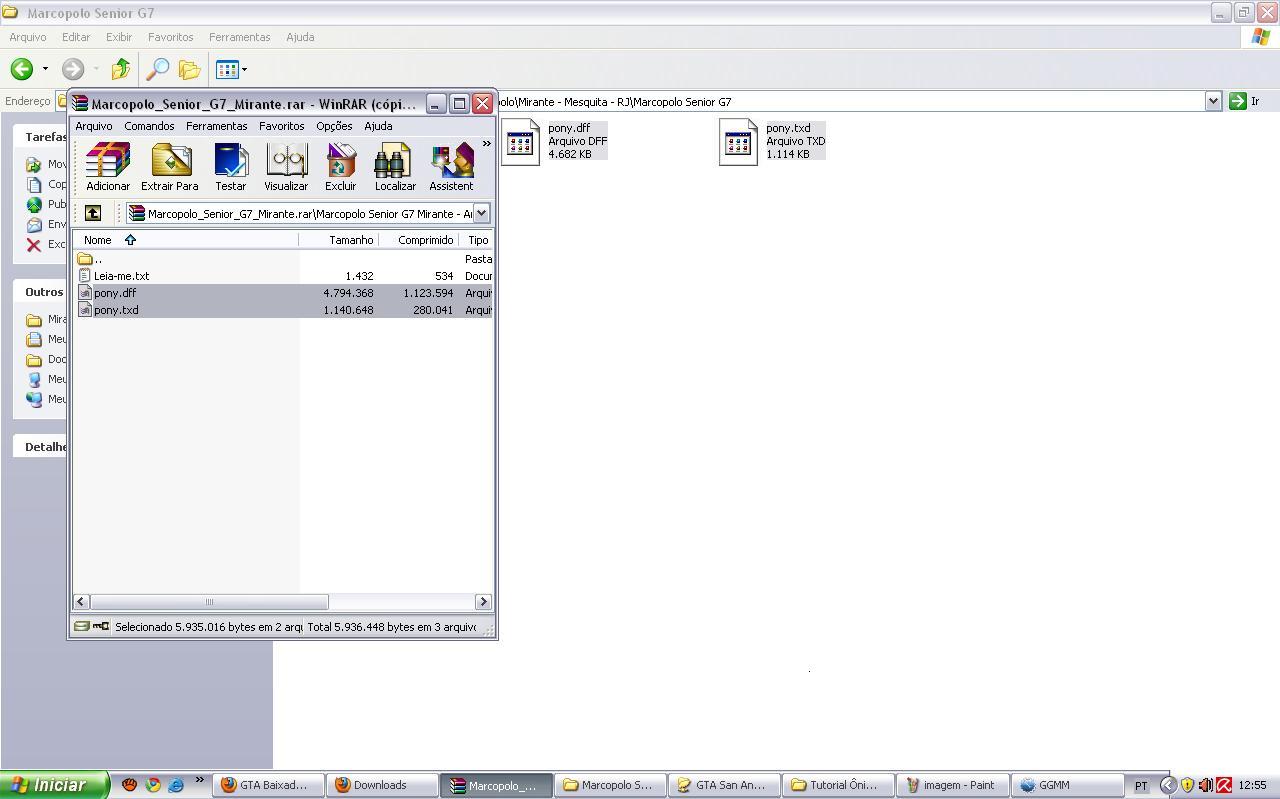Select pony.txd in WinRAR list
1280x799 pixels.
pyautogui.click(x=283, y=310)
